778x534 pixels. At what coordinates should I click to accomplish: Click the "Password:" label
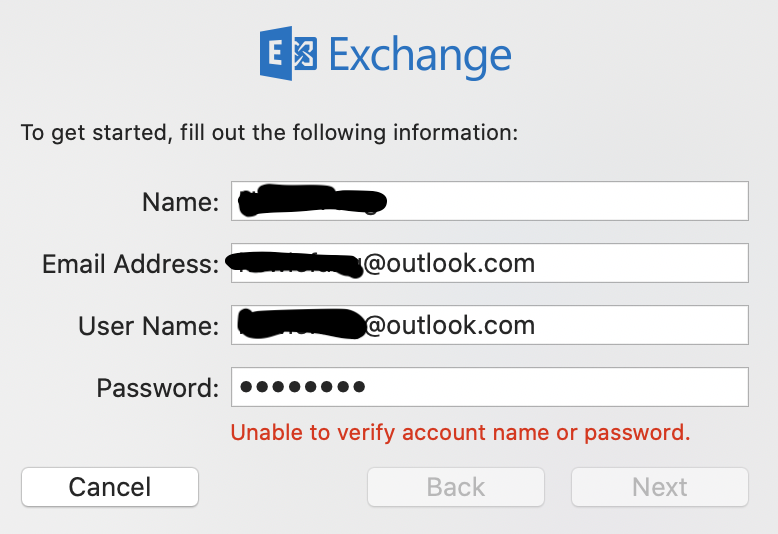(157, 388)
